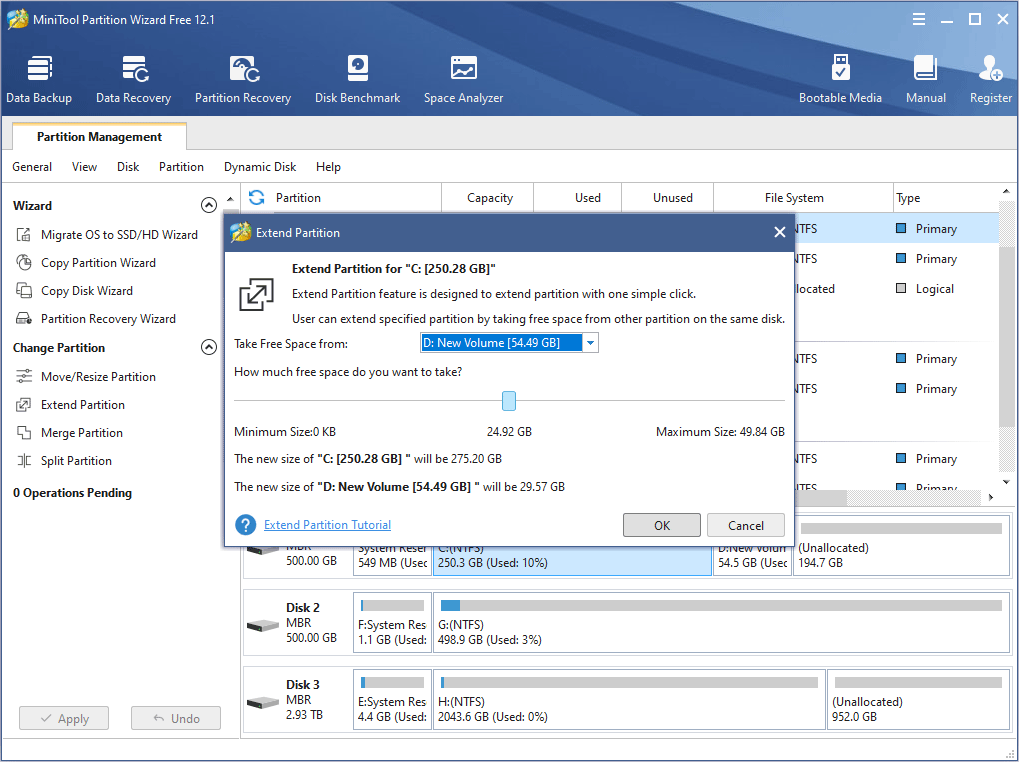Select the H:(NTFS) 2043.6 GB partition
The image size is (1019, 762).
629,700
